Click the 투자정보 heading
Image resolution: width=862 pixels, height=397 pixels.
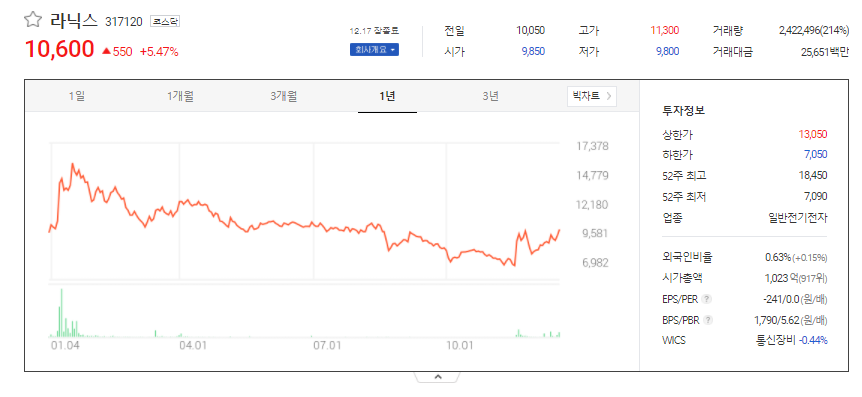pos(684,111)
